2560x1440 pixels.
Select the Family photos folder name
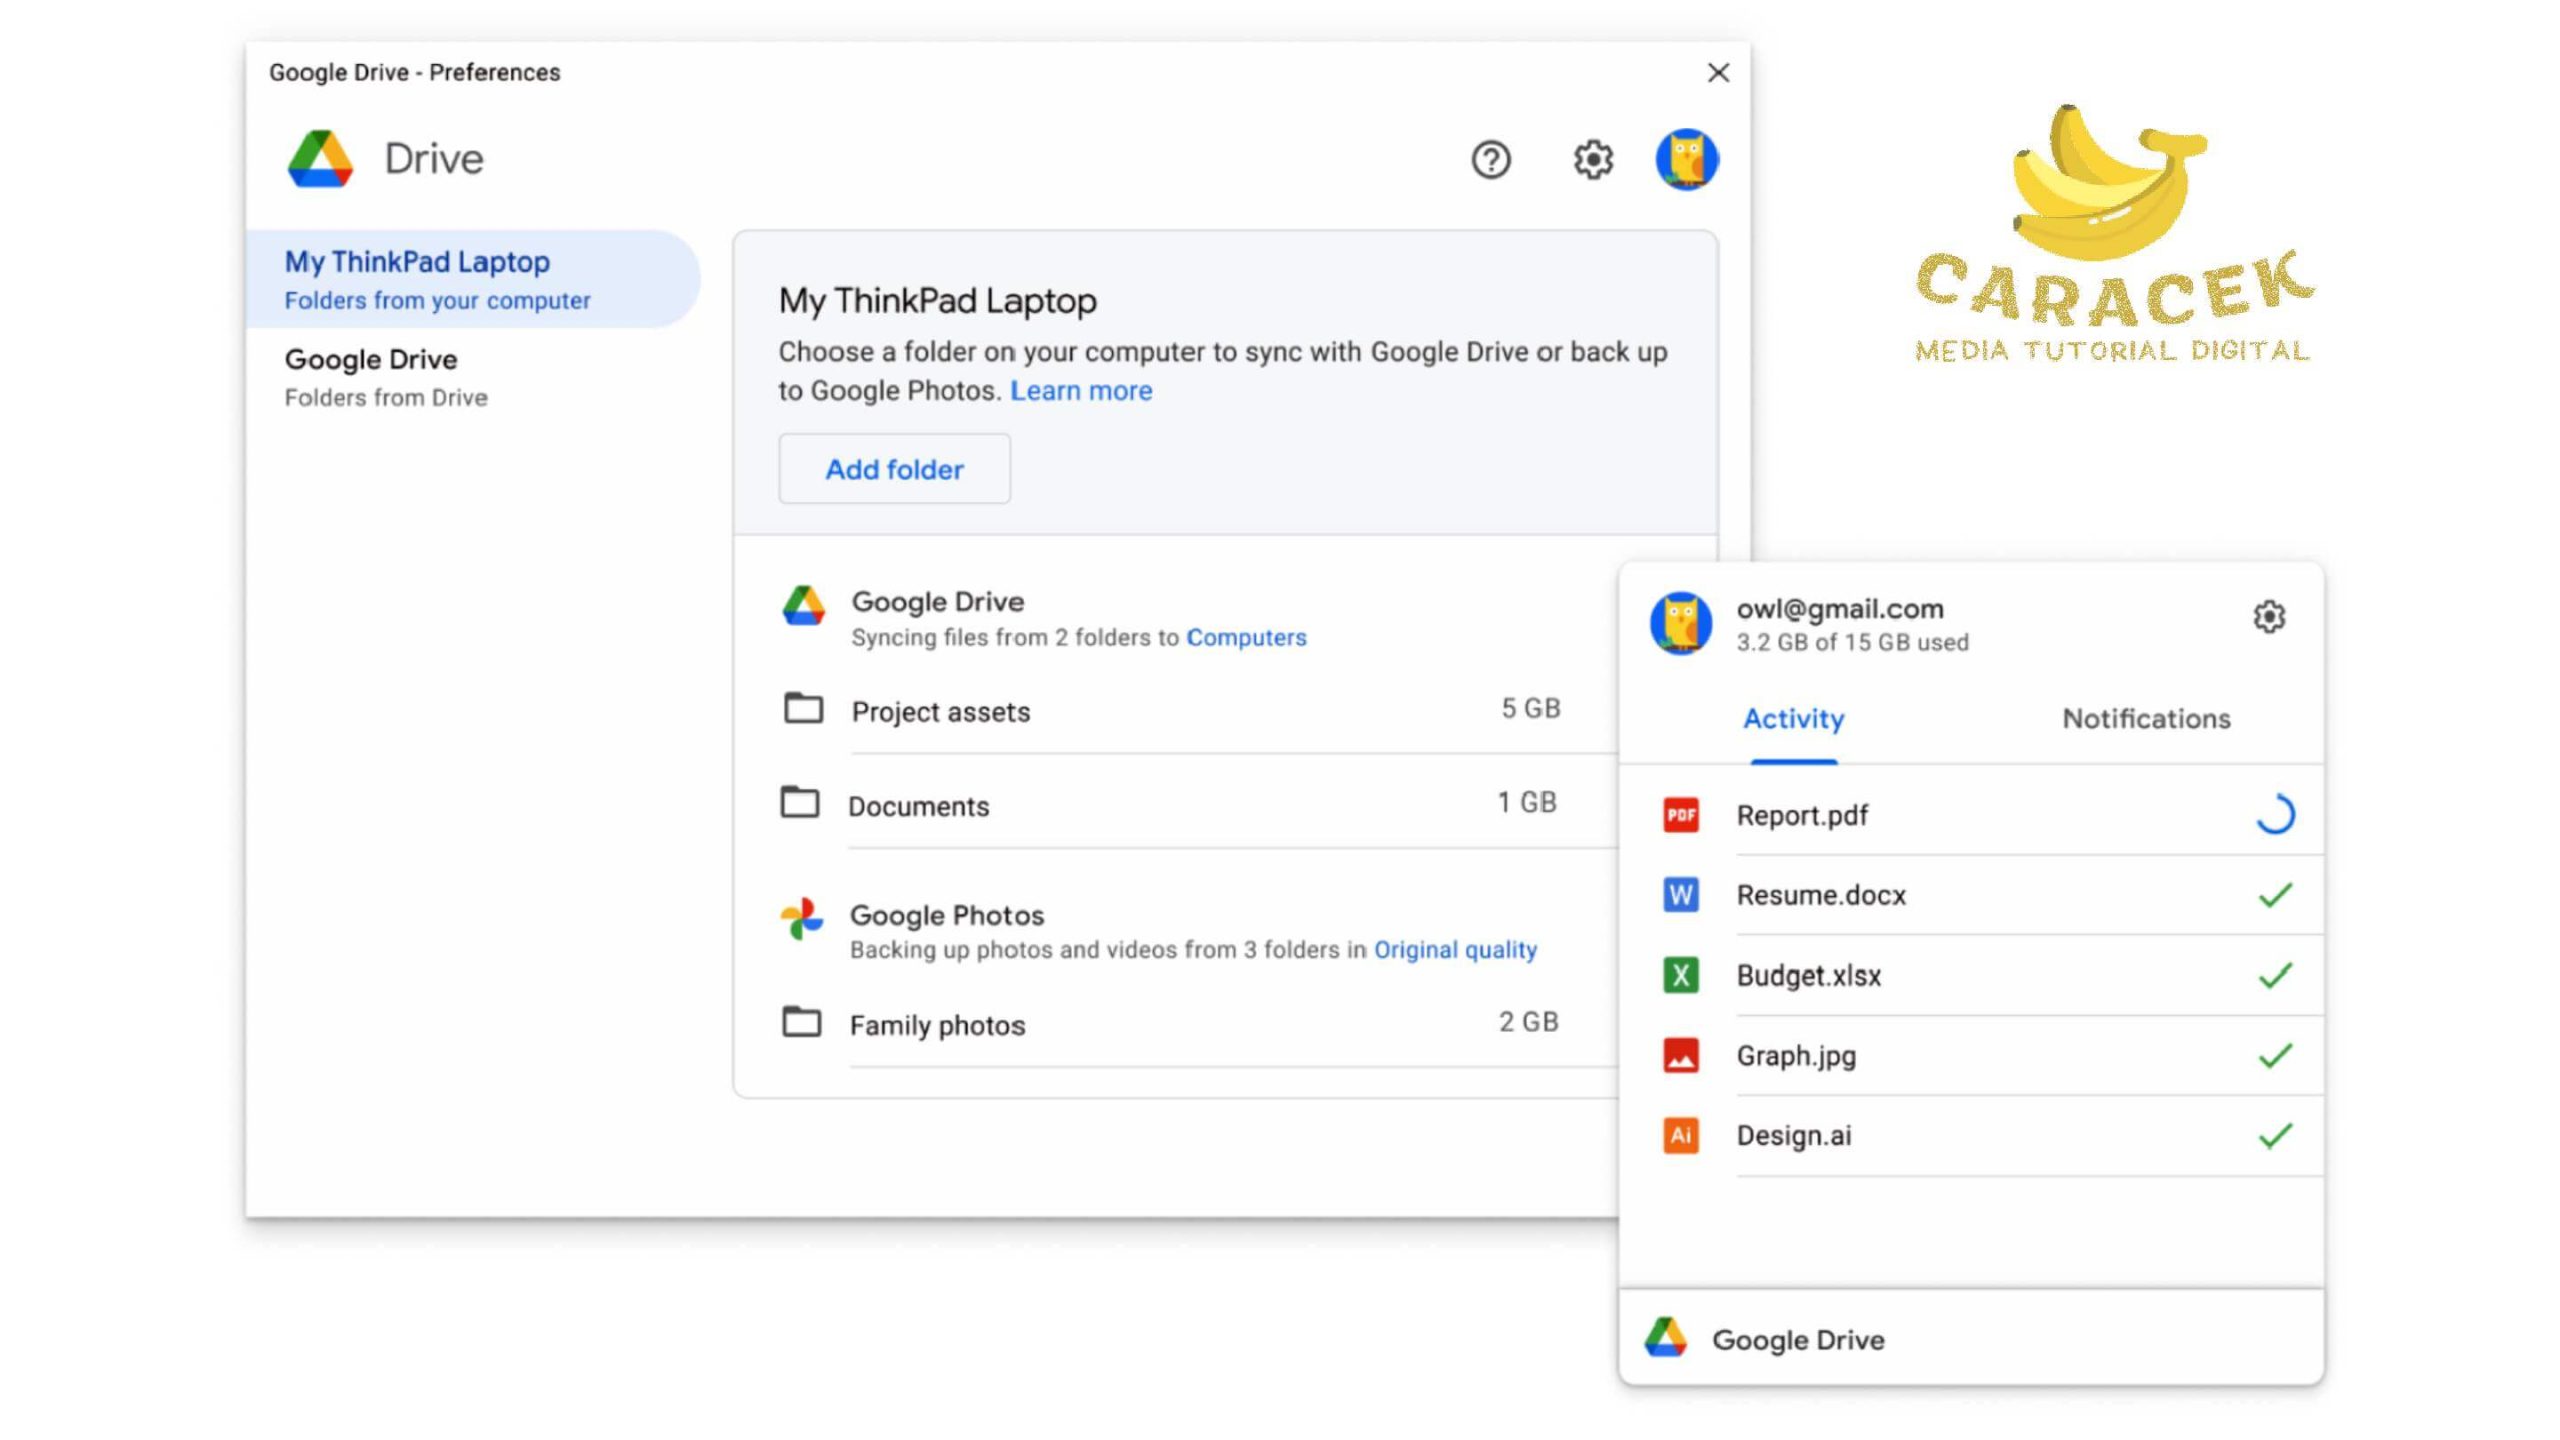point(937,1026)
